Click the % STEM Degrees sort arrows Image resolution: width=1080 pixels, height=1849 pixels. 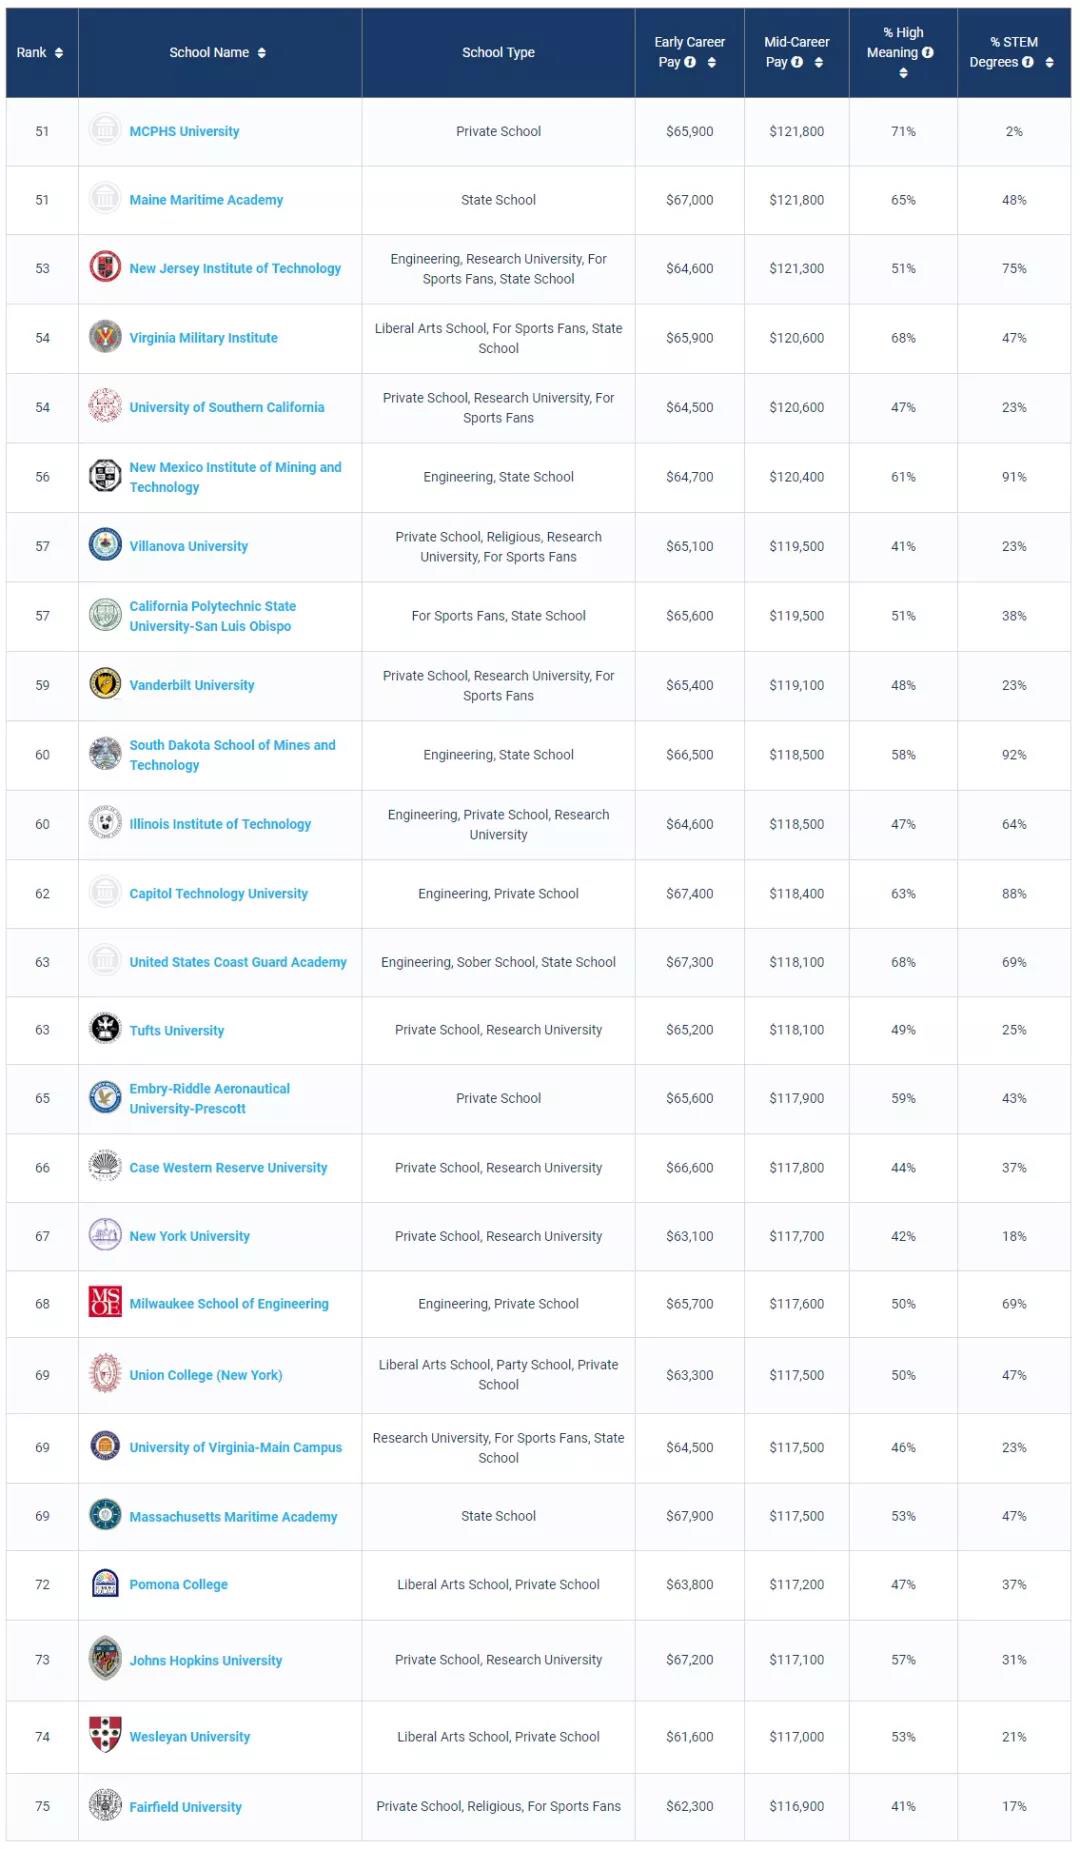tap(1049, 62)
